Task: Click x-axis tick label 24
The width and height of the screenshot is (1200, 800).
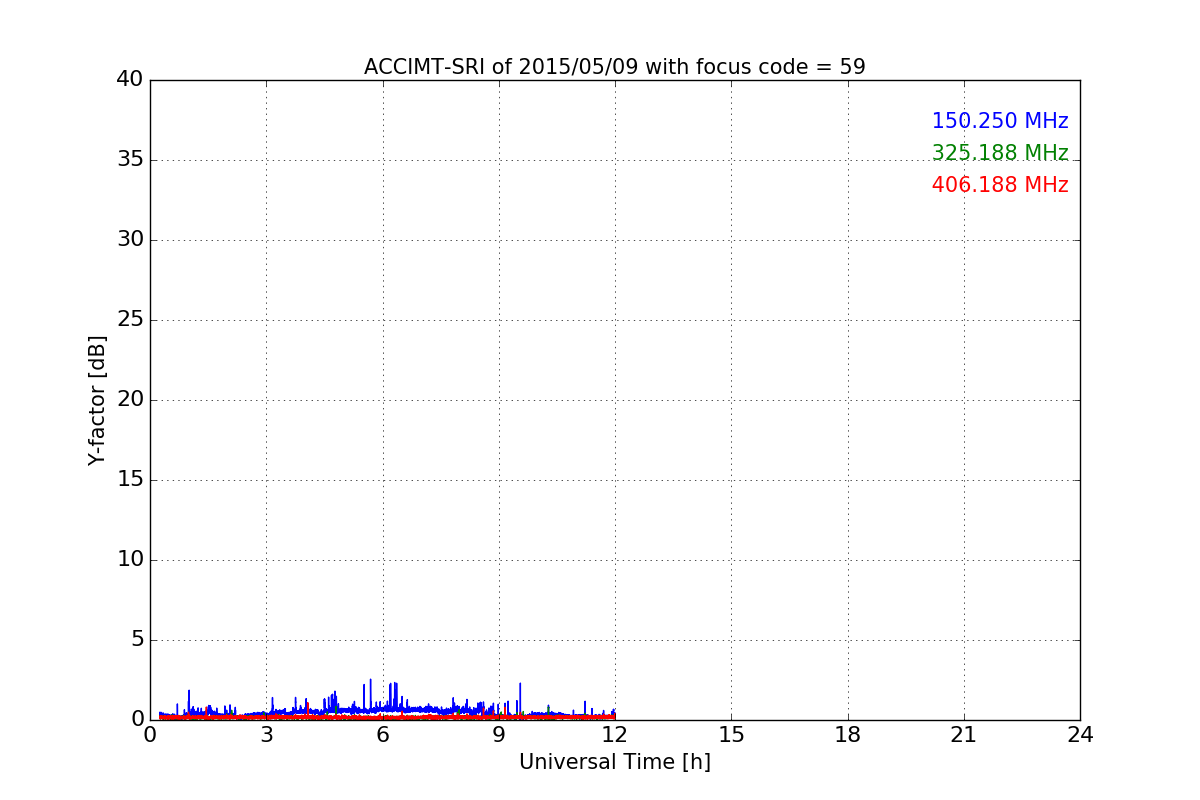Action: point(1080,735)
